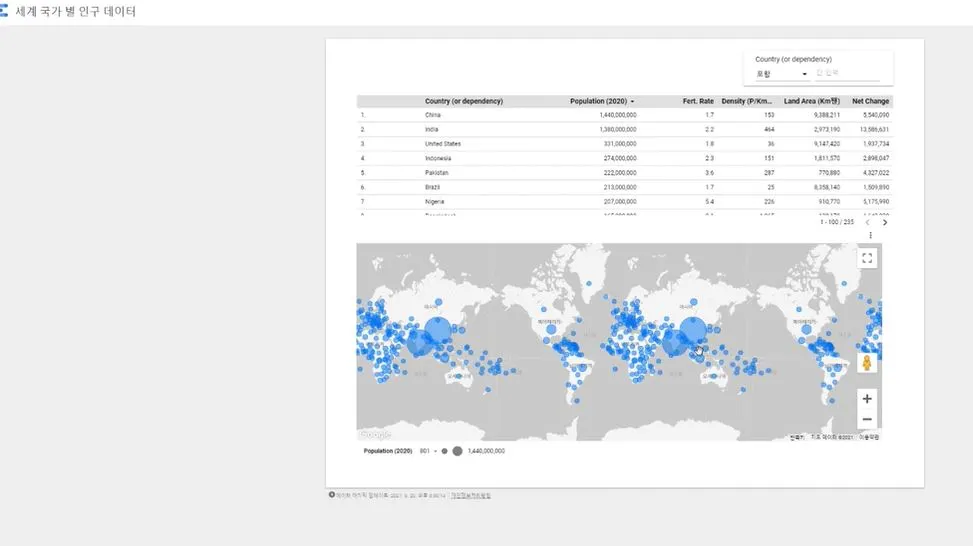Click legend maximum value 1,440,000,000
Viewport: 973px width, 546px height.
(x=486, y=451)
